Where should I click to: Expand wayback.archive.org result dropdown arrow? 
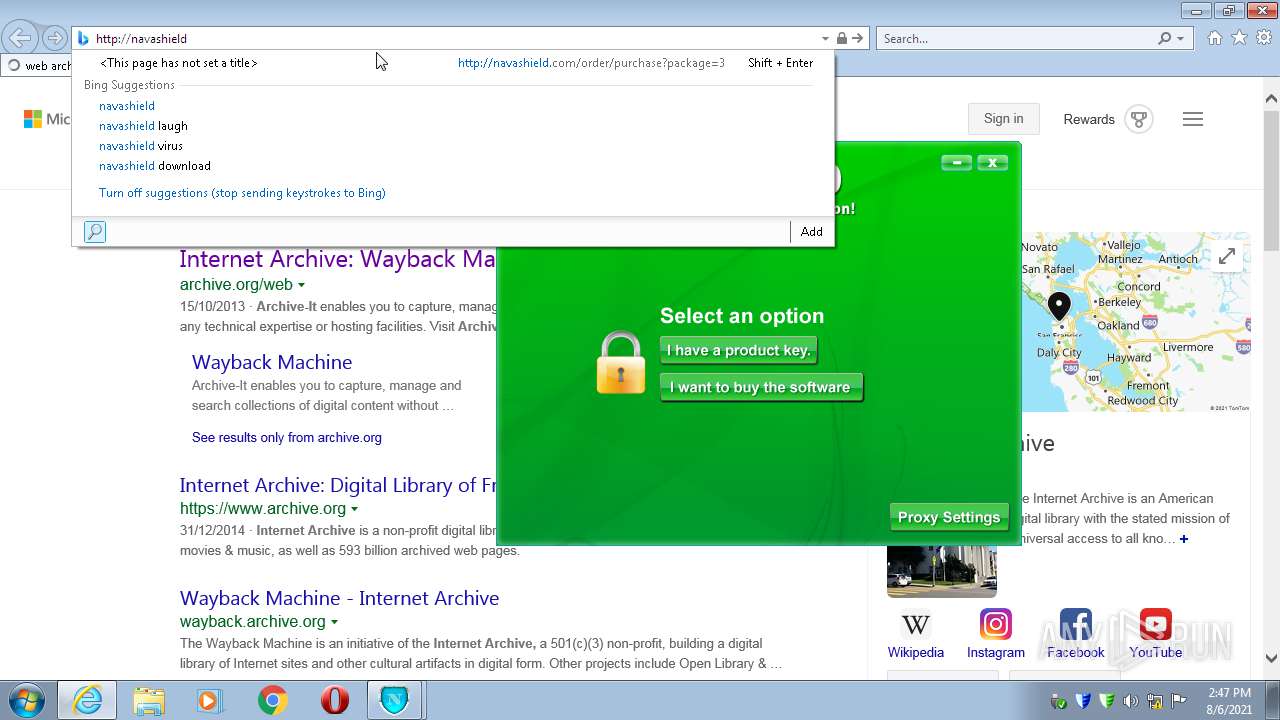click(x=334, y=622)
